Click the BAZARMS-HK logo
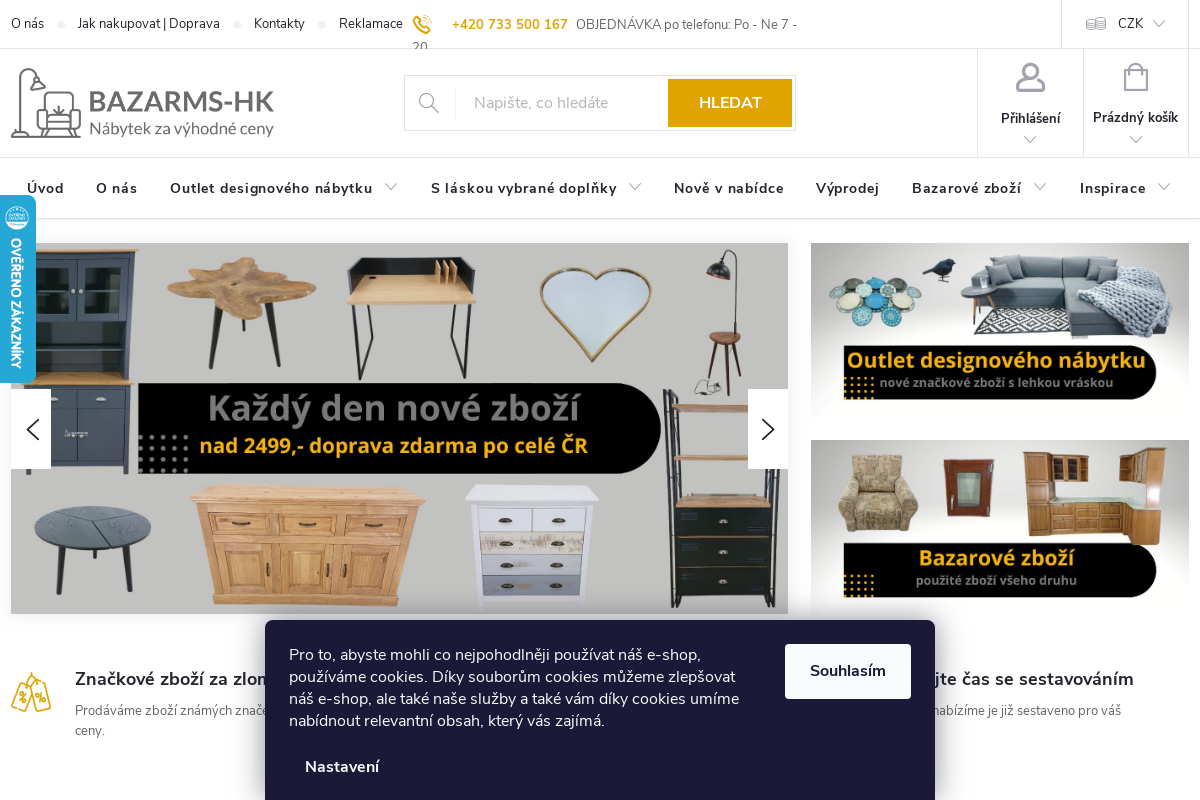Screen dimensions: 1200x800 pyautogui.click(x=142, y=103)
